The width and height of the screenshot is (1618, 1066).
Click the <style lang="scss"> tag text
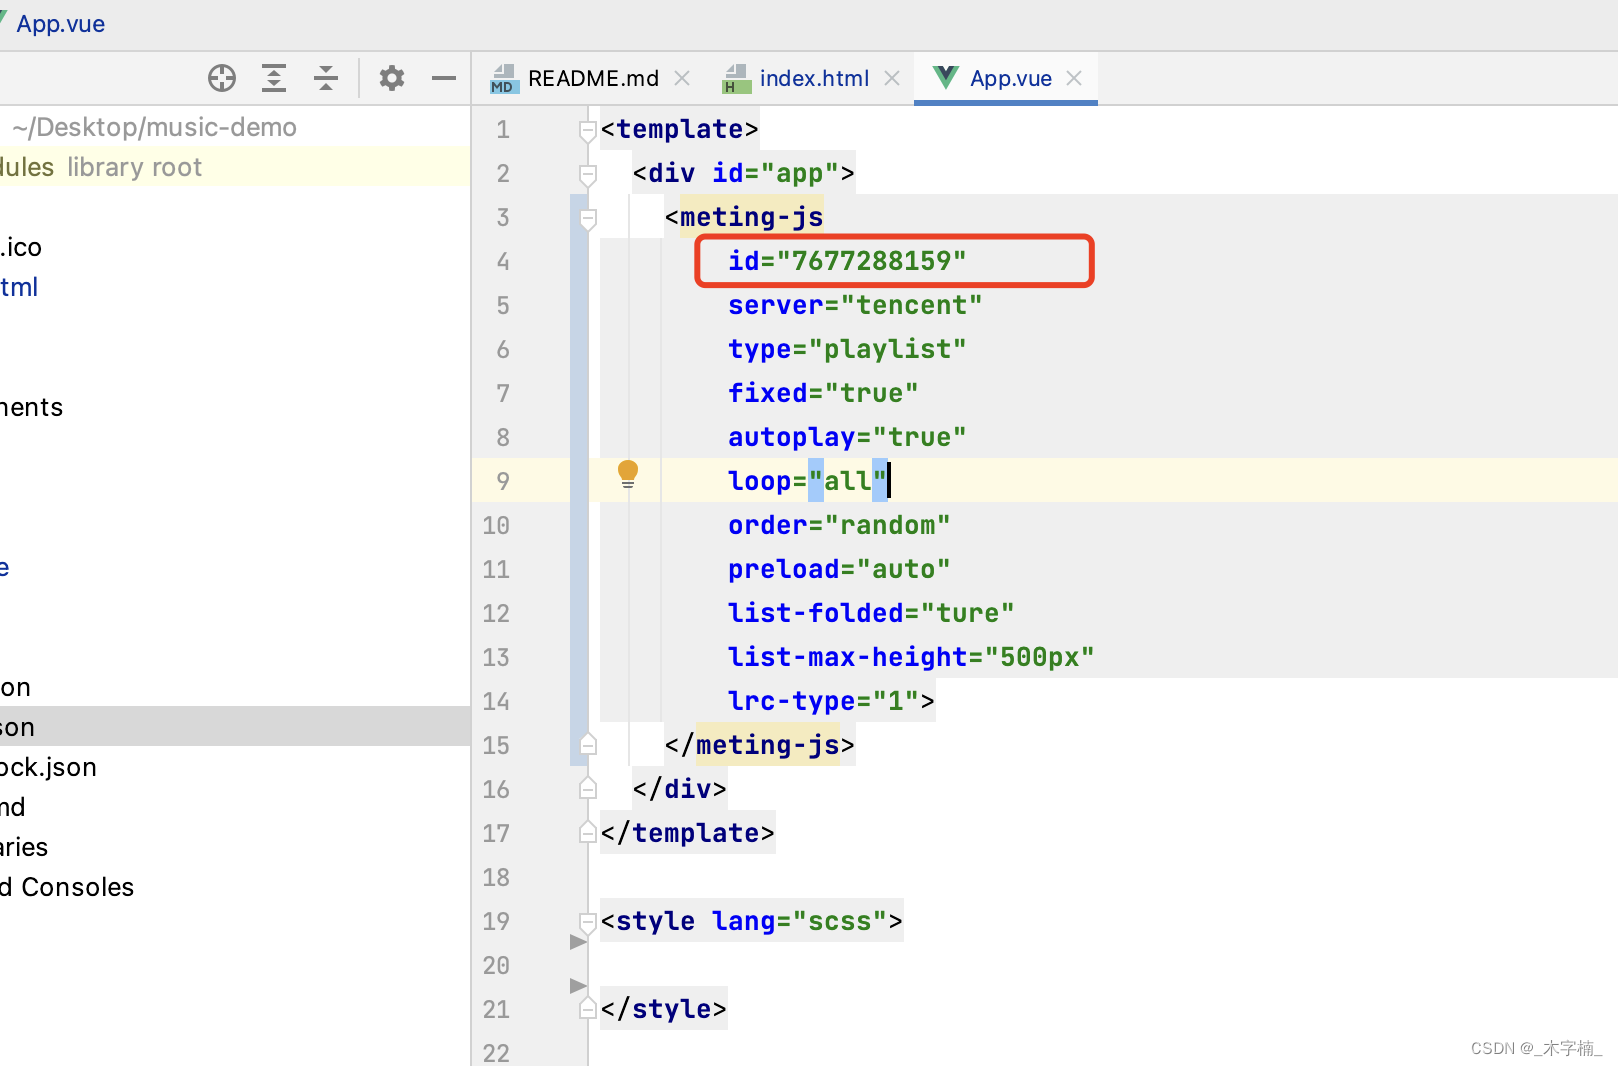tap(752, 921)
